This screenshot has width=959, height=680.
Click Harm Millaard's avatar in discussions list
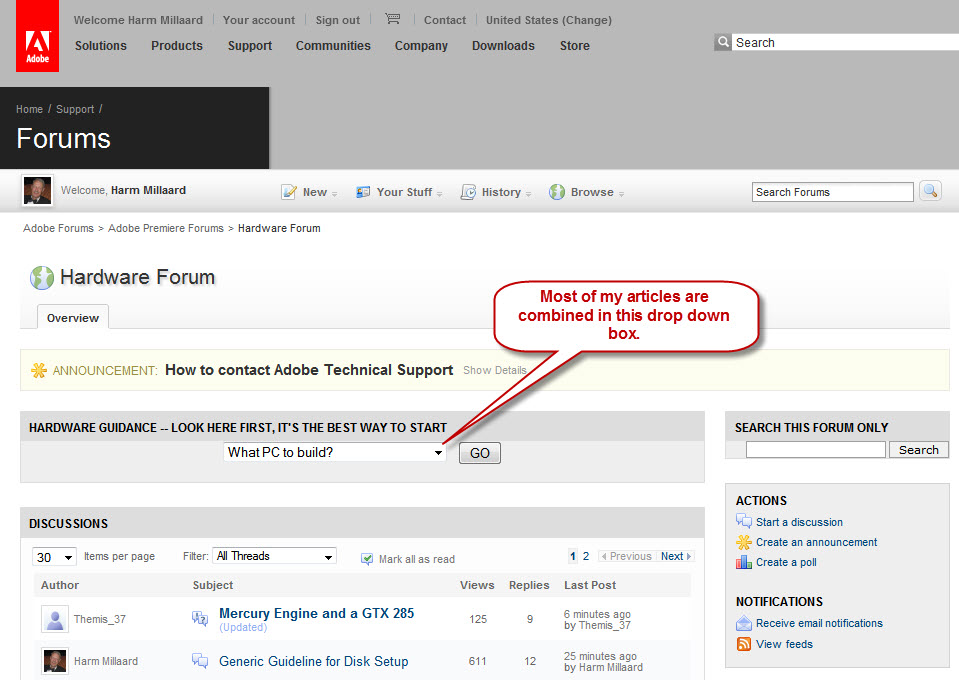pos(54,661)
